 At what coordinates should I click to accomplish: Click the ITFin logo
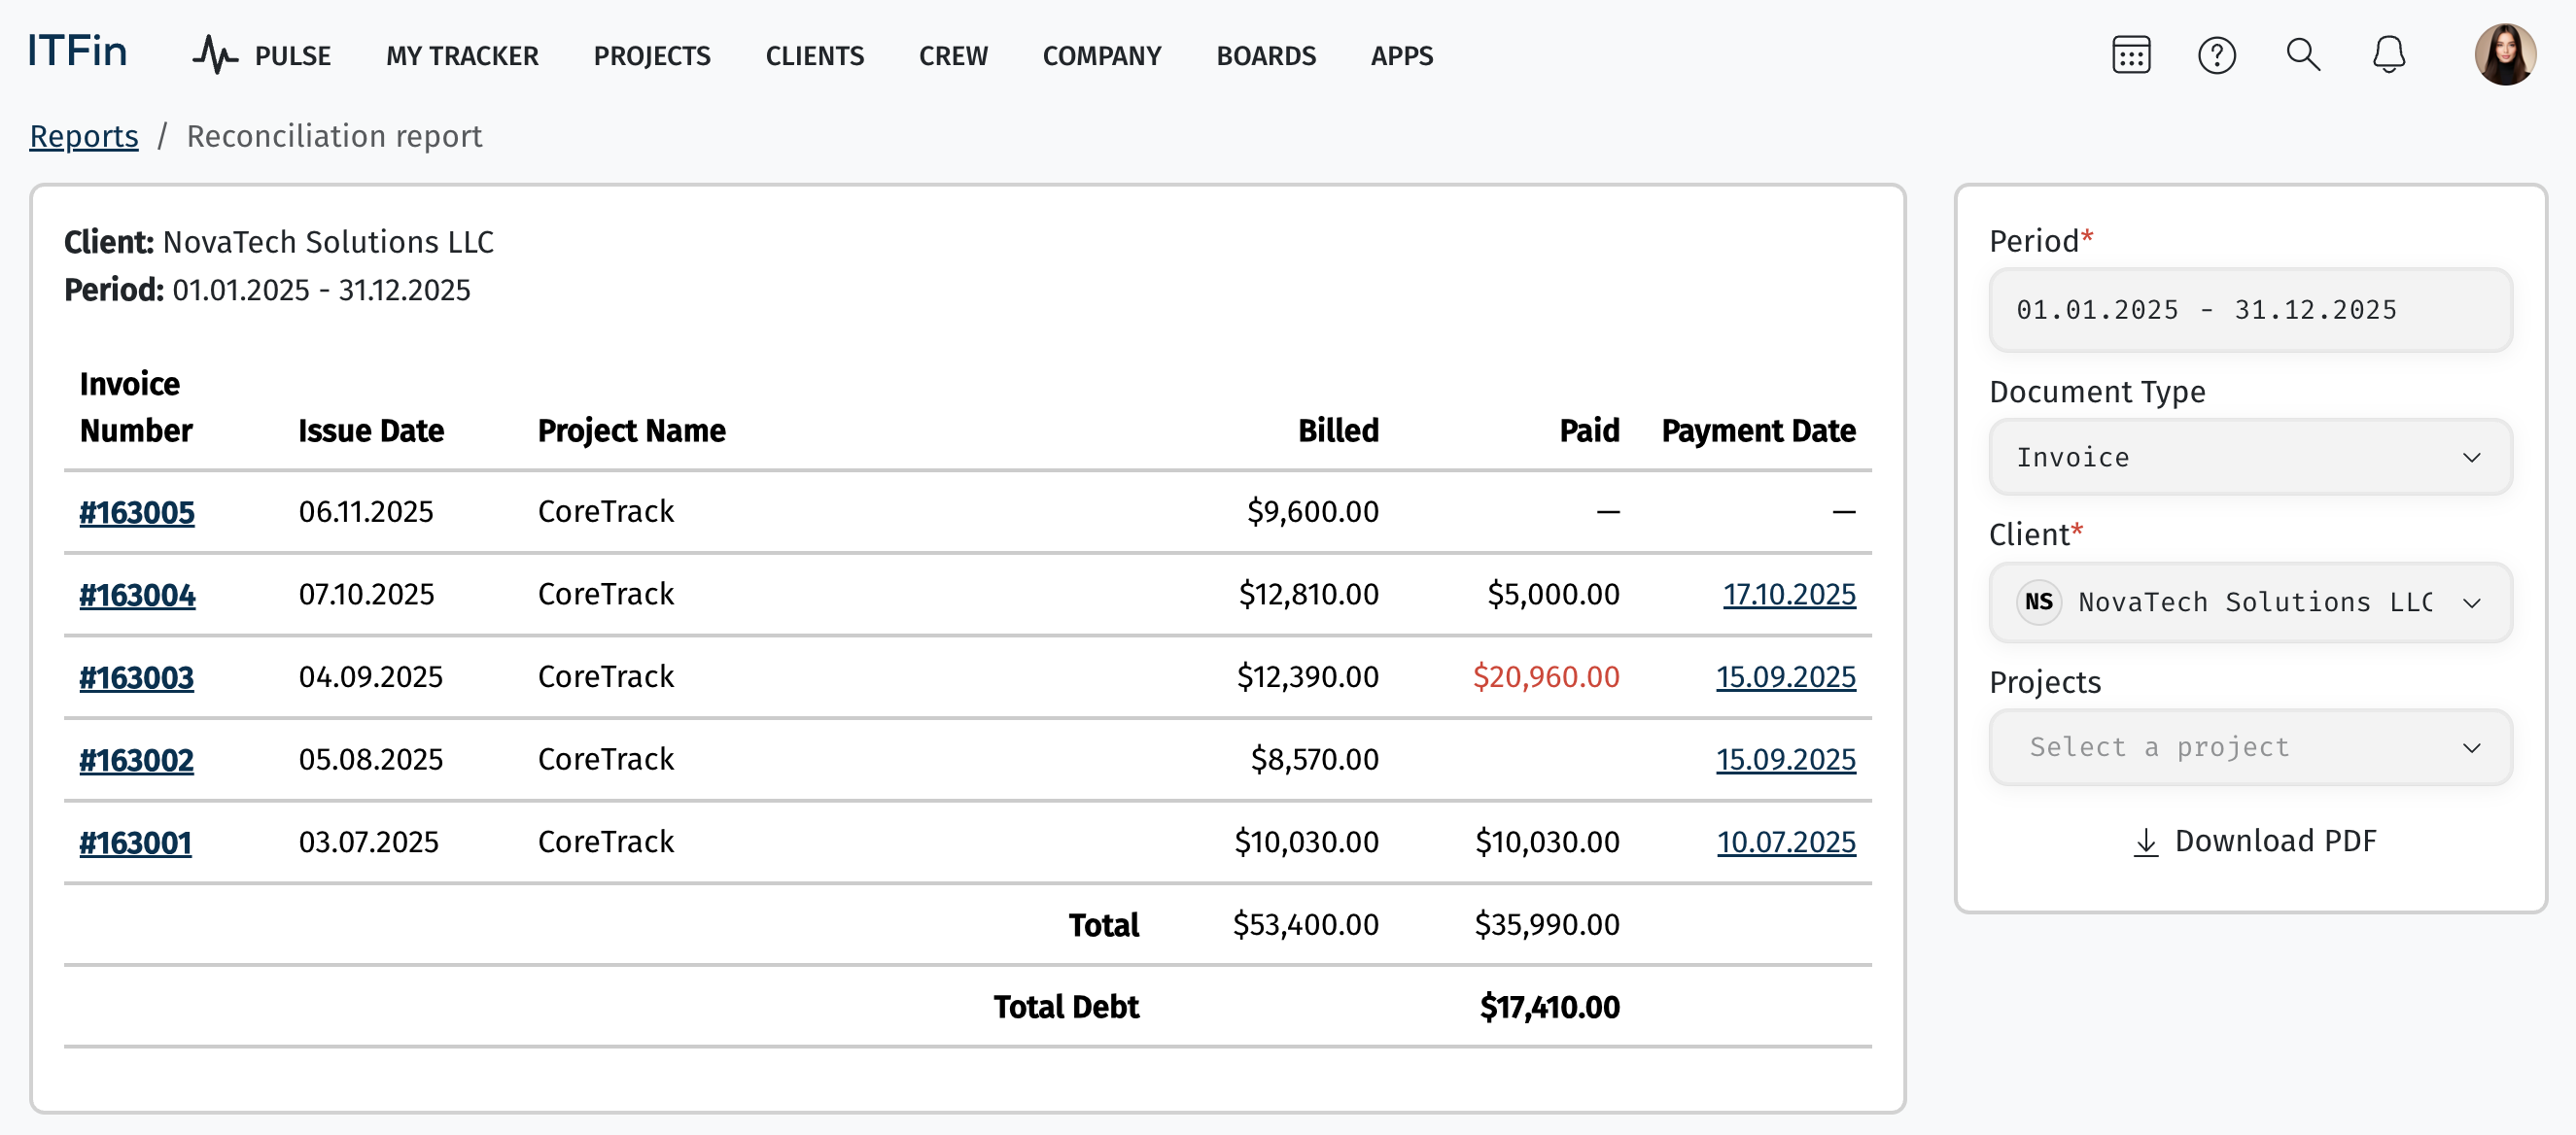pos(77,52)
